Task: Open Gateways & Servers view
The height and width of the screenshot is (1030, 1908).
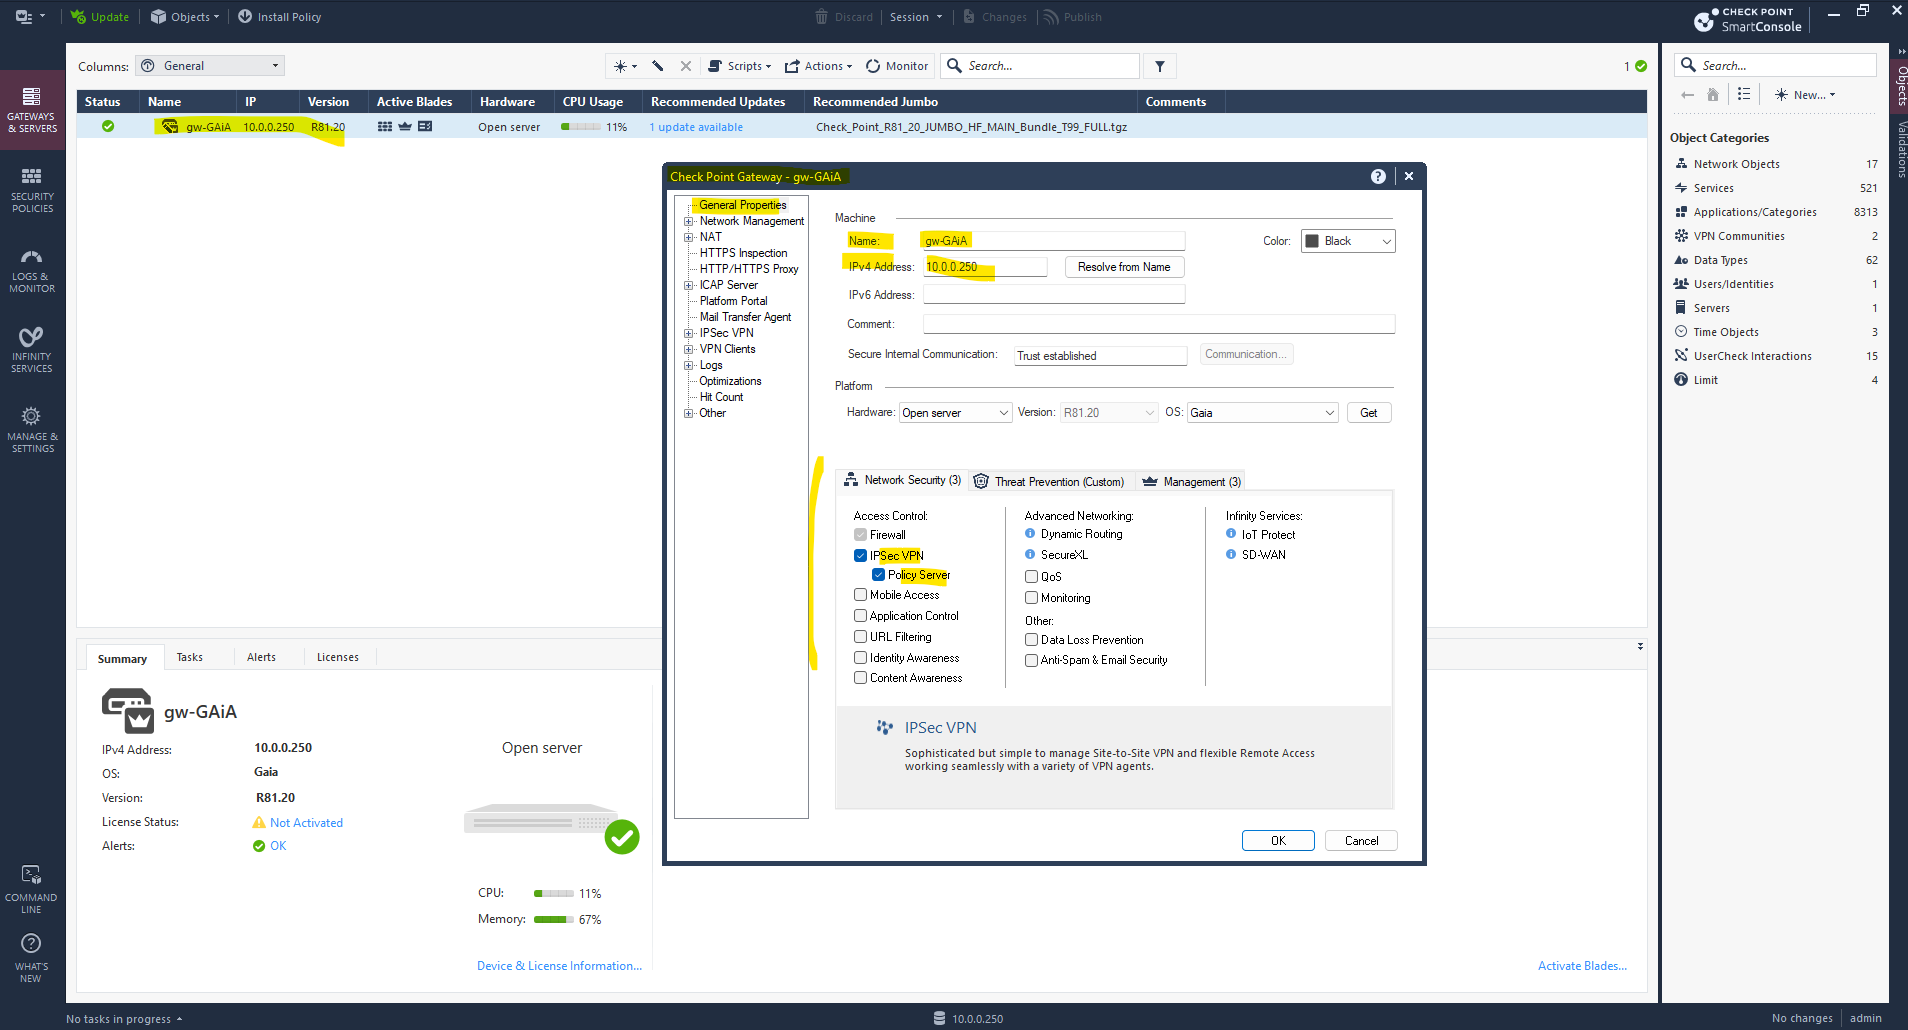Action: (x=32, y=110)
